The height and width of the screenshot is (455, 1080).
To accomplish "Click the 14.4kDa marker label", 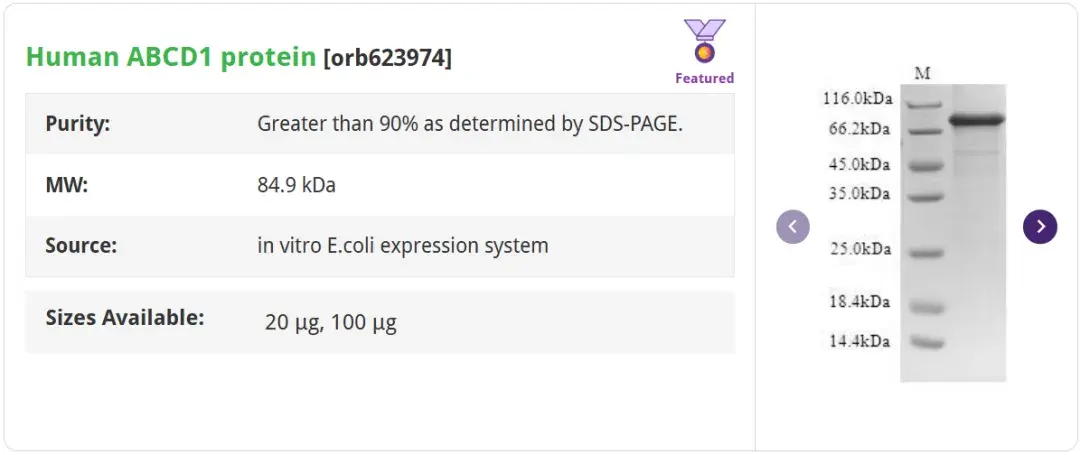I will click(859, 342).
